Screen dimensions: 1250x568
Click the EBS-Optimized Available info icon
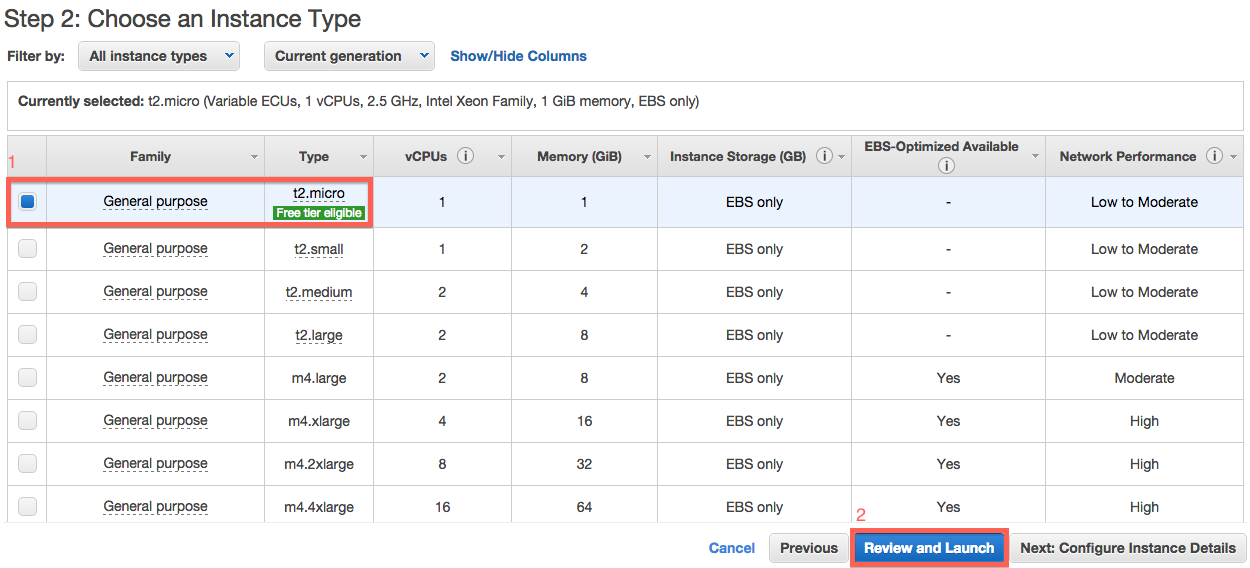pos(946,166)
